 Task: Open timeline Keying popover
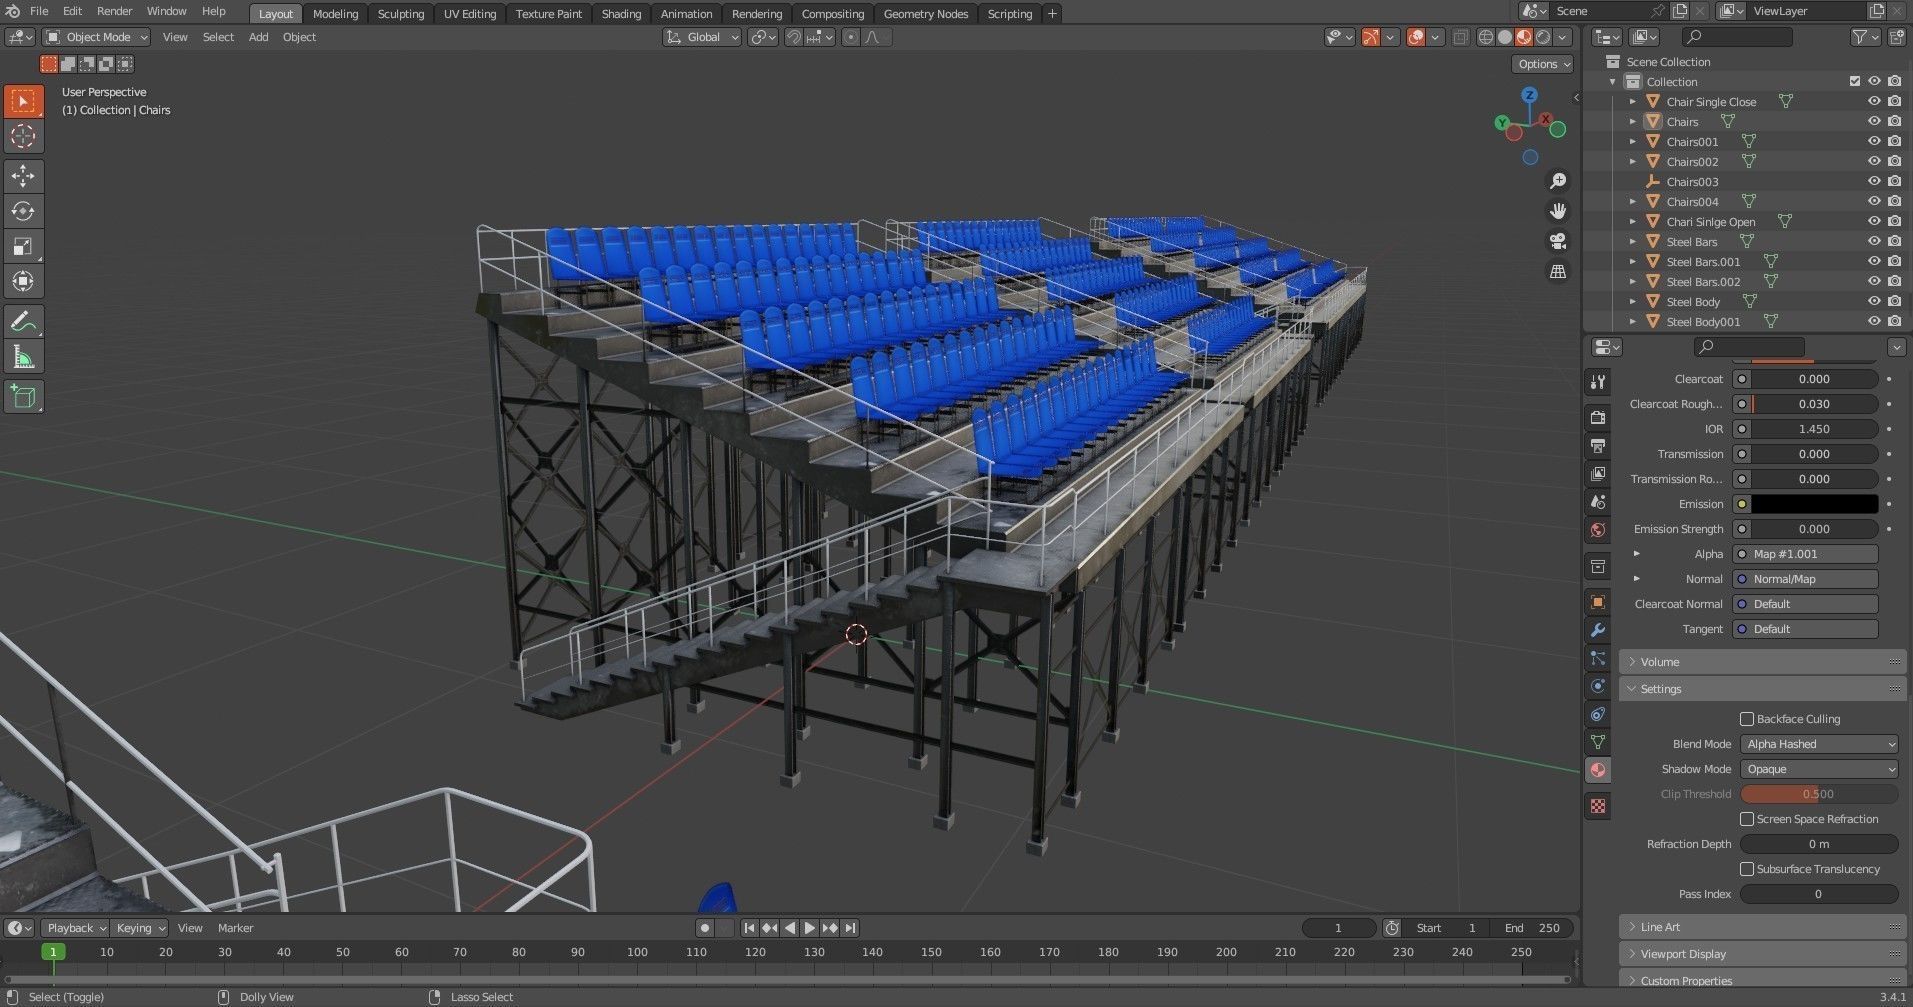pos(139,928)
